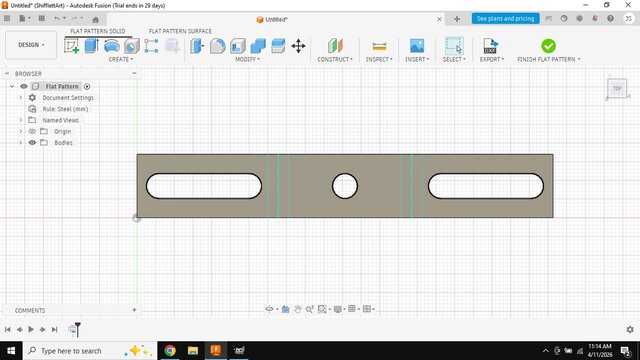Switch to FLAT PATTERN SURFACE tab
This screenshot has width=640, height=360.
point(180,31)
